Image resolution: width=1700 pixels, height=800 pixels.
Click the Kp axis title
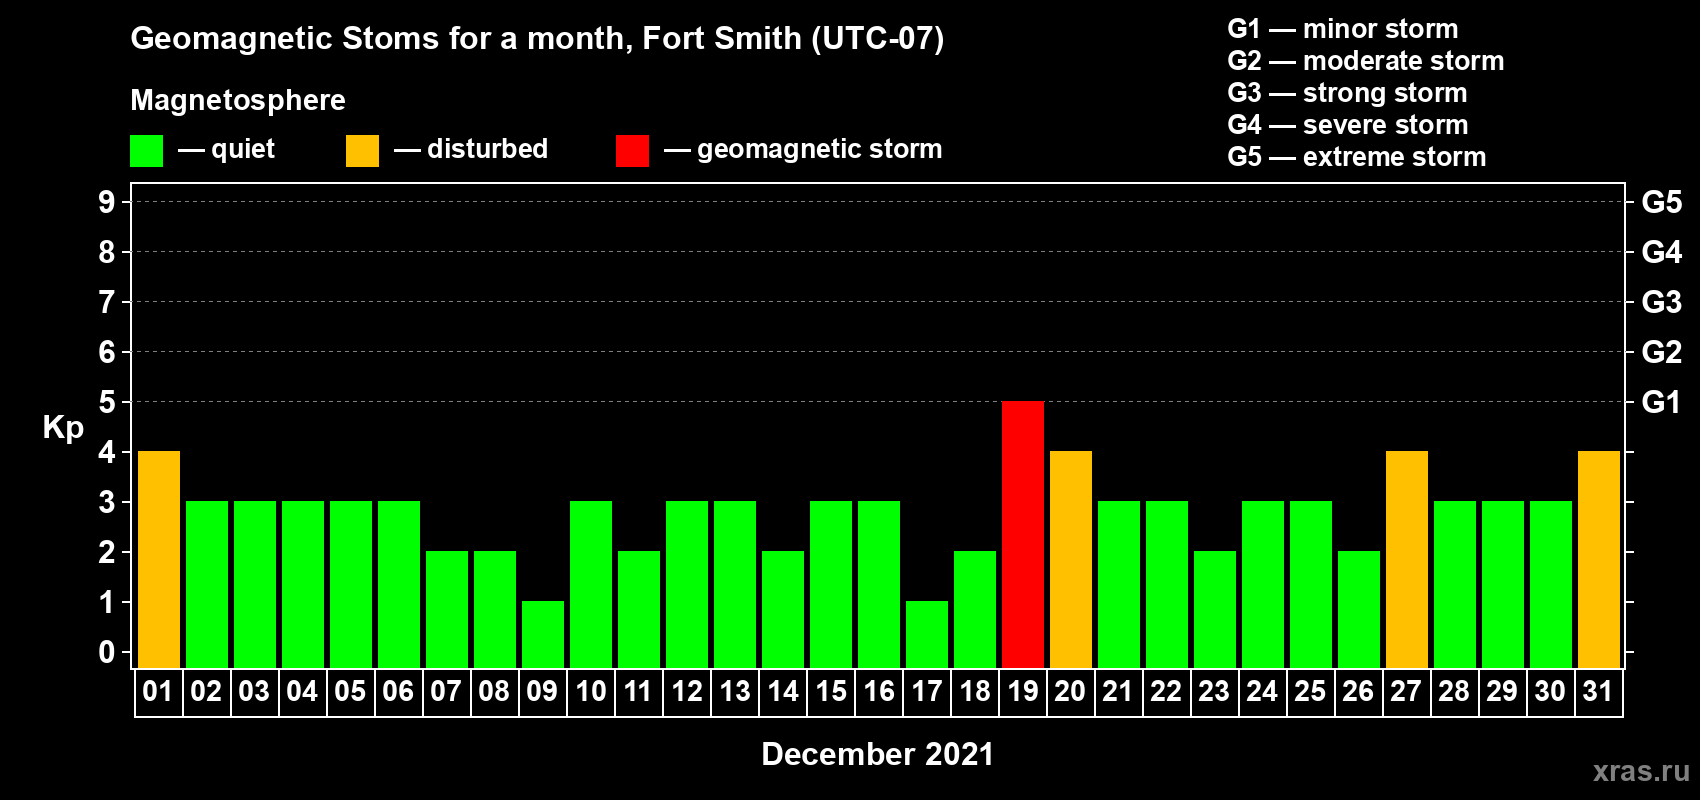pos(63,428)
